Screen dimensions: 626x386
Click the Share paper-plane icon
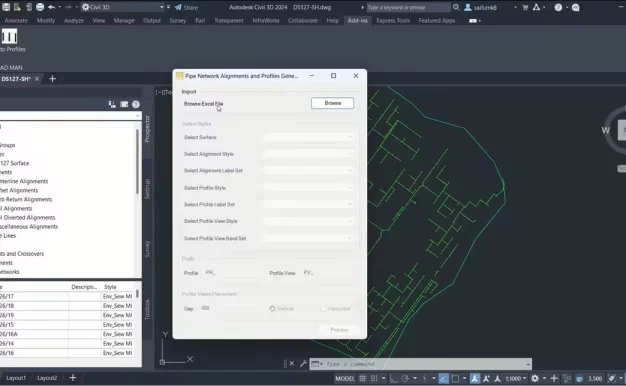click(178, 7)
